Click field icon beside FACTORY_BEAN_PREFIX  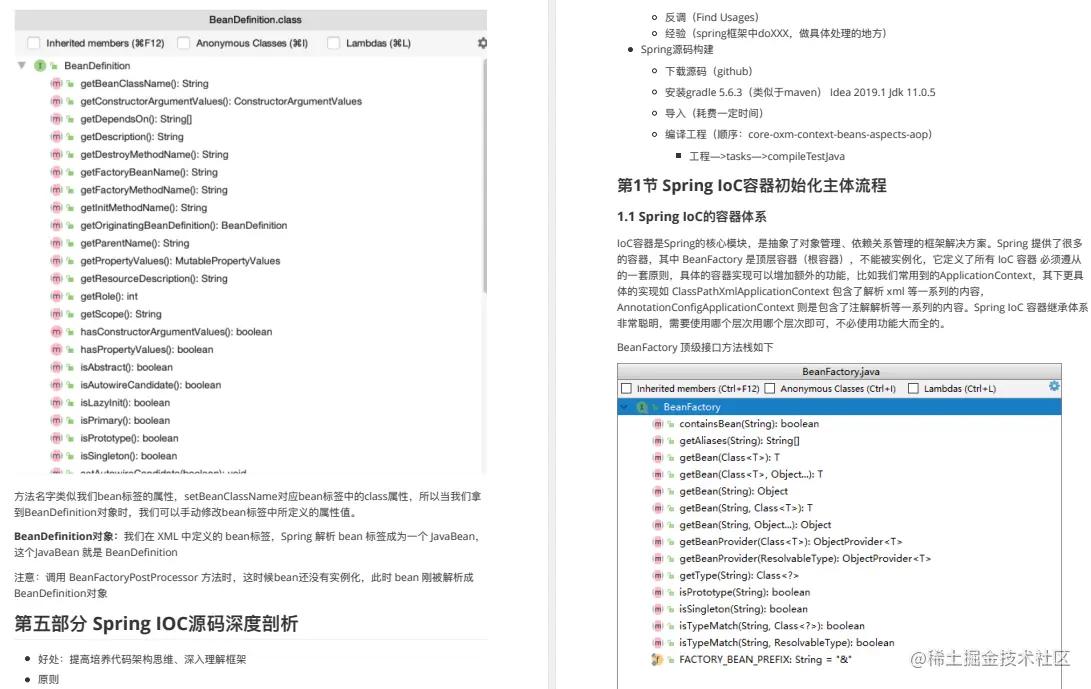click(657, 659)
